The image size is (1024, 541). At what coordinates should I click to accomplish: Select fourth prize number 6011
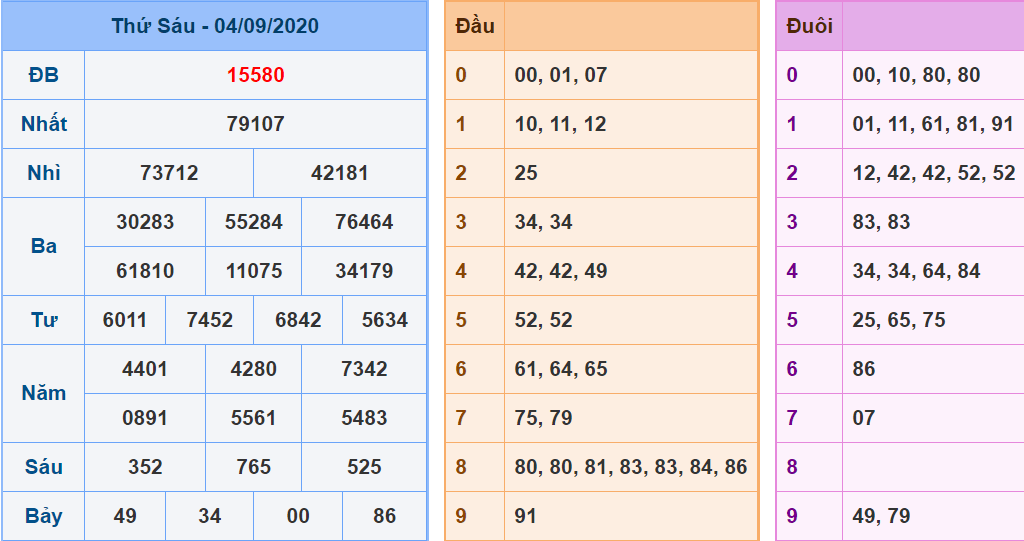pos(125,320)
